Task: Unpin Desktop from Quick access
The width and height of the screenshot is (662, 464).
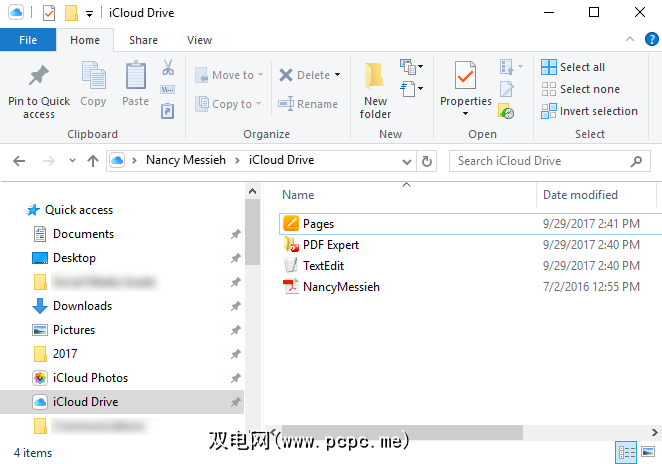Action: [236, 258]
